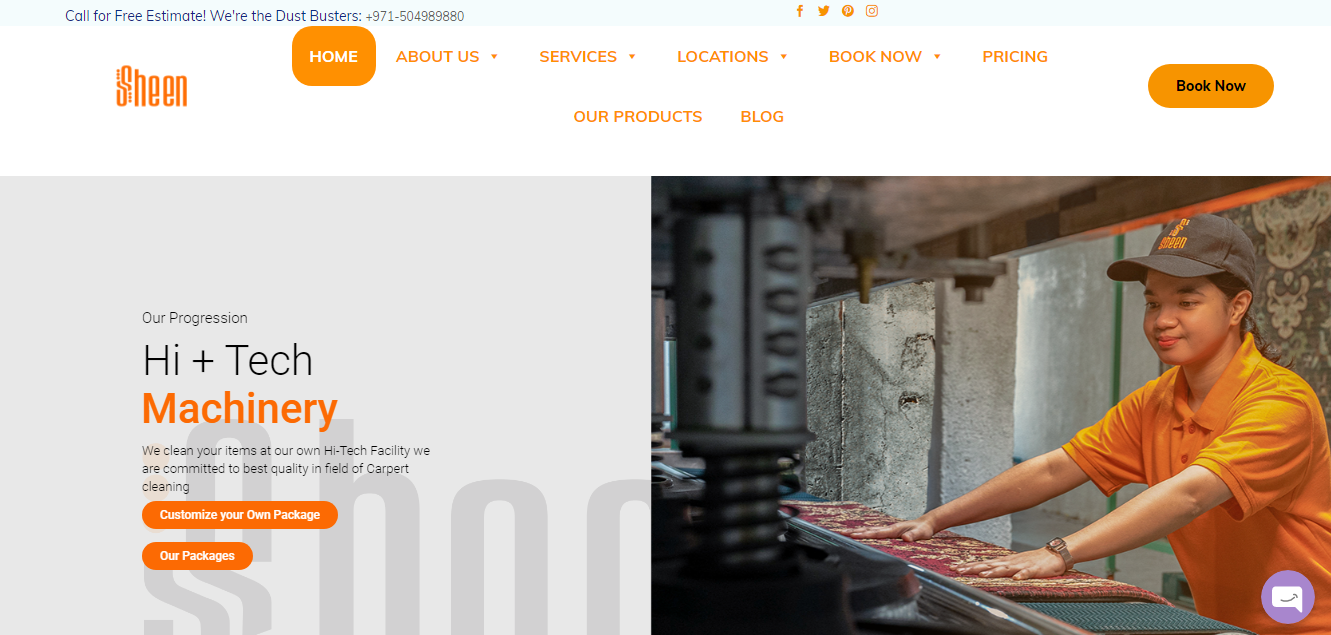Expand the About Us dropdown arrow
The height and width of the screenshot is (635, 1331).
click(494, 57)
